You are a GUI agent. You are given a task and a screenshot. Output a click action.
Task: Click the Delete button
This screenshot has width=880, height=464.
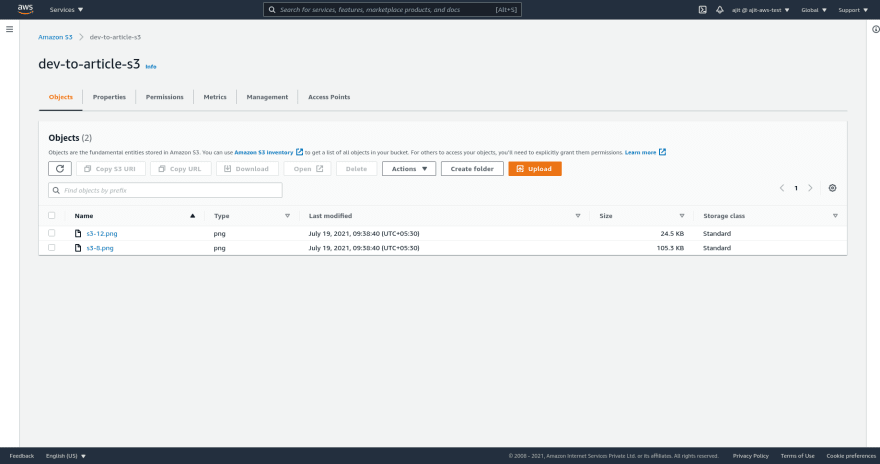coord(356,168)
